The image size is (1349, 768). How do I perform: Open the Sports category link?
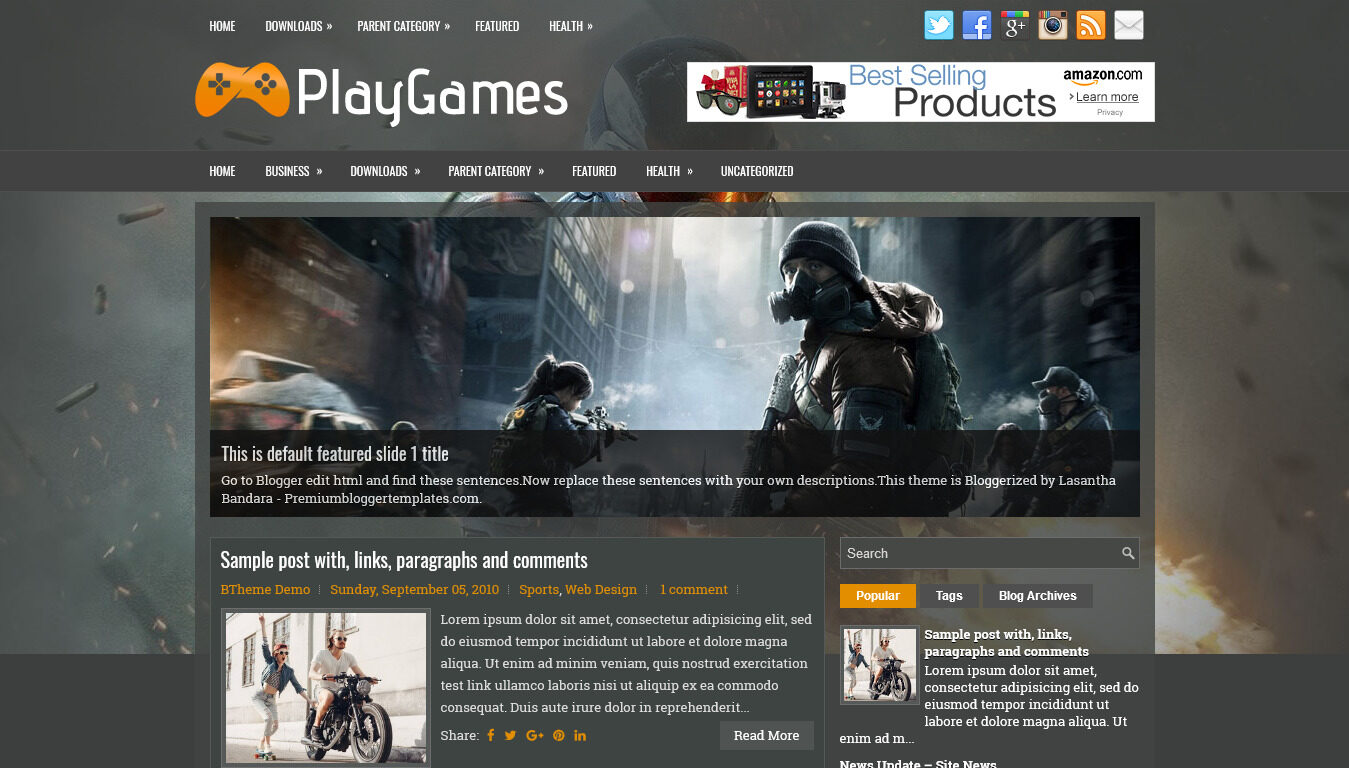coord(539,589)
